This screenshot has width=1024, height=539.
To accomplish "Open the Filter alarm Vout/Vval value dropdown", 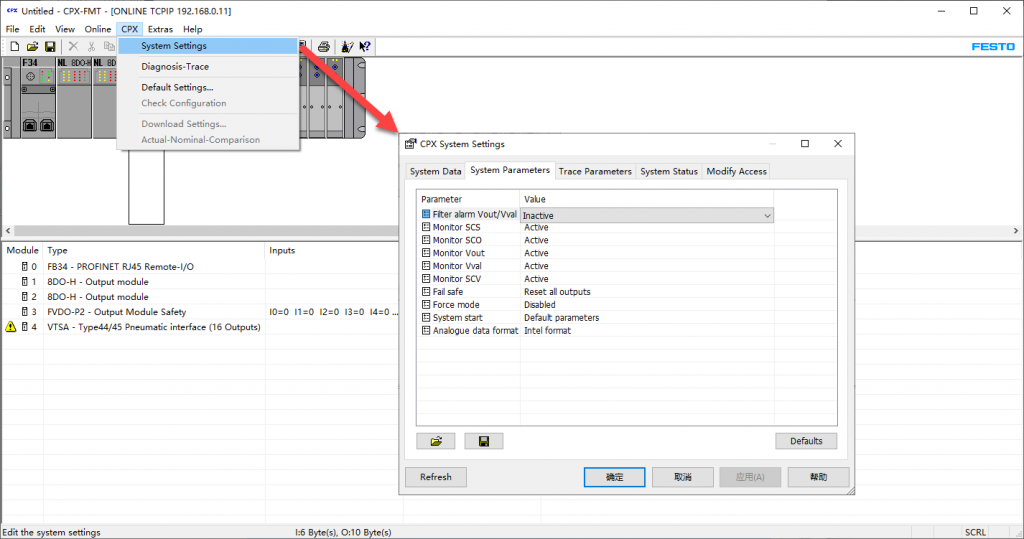I will point(767,216).
